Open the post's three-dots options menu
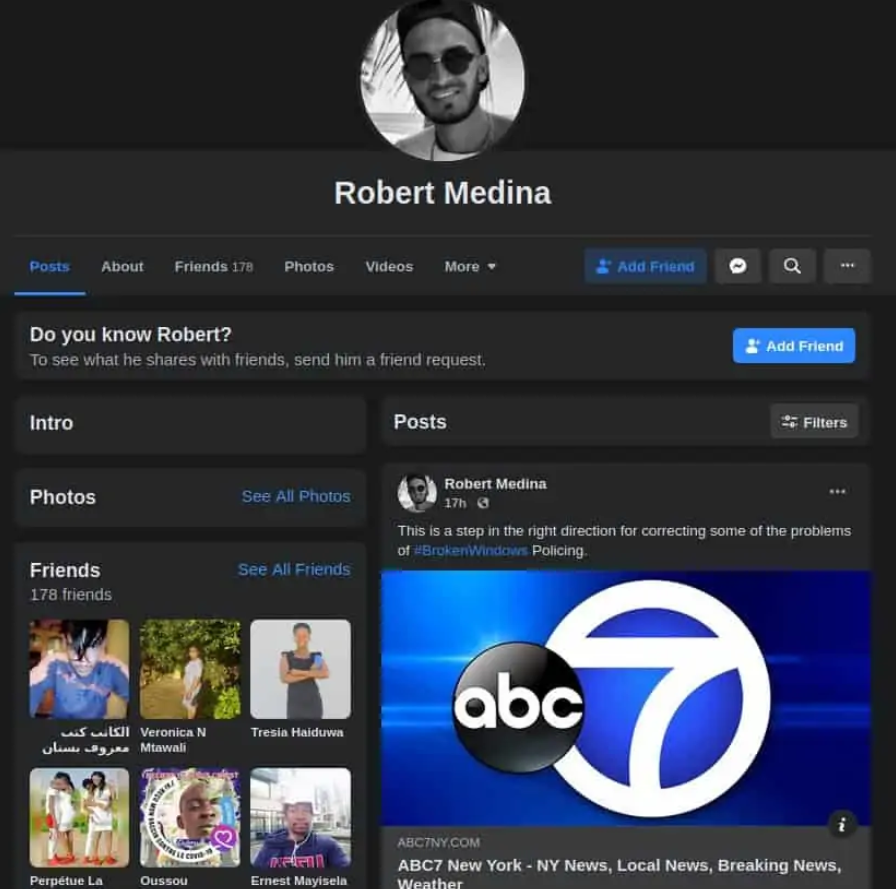 point(837,491)
